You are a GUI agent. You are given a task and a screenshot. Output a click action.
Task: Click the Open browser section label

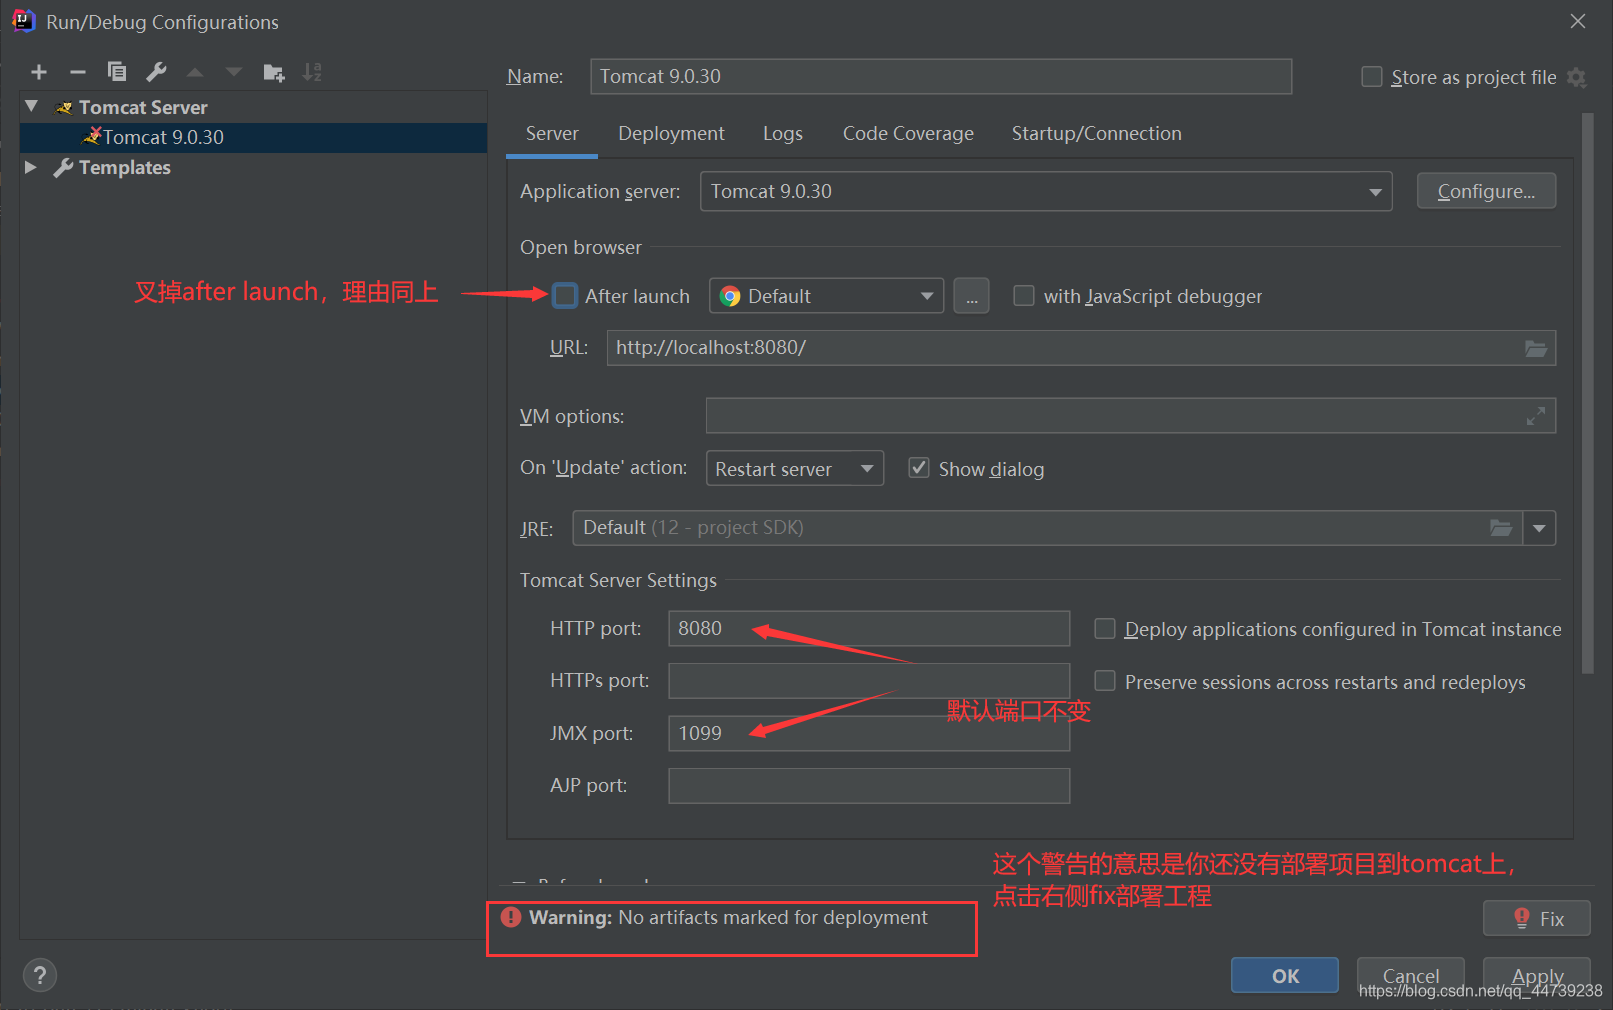pyautogui.click(x=581, y=247)
